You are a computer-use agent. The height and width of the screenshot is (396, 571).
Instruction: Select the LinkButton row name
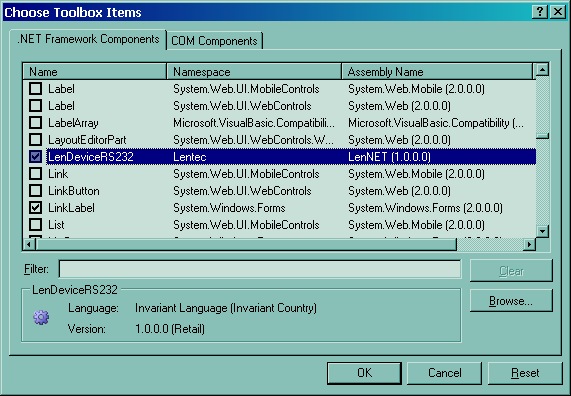pos(74,191)
